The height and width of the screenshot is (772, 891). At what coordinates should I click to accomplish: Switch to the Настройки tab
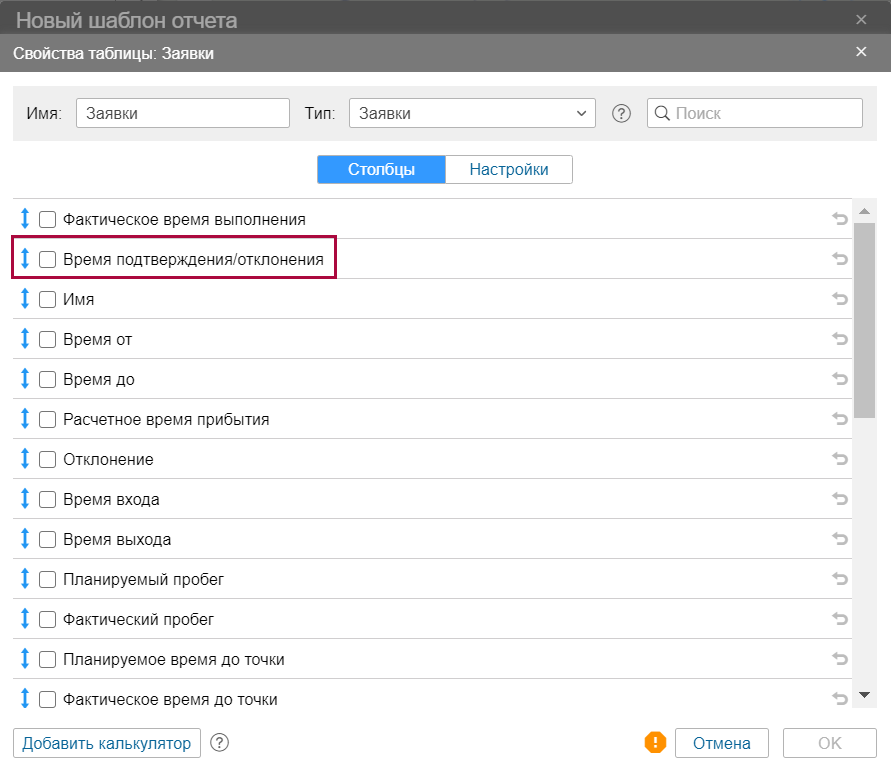(508, 169)
